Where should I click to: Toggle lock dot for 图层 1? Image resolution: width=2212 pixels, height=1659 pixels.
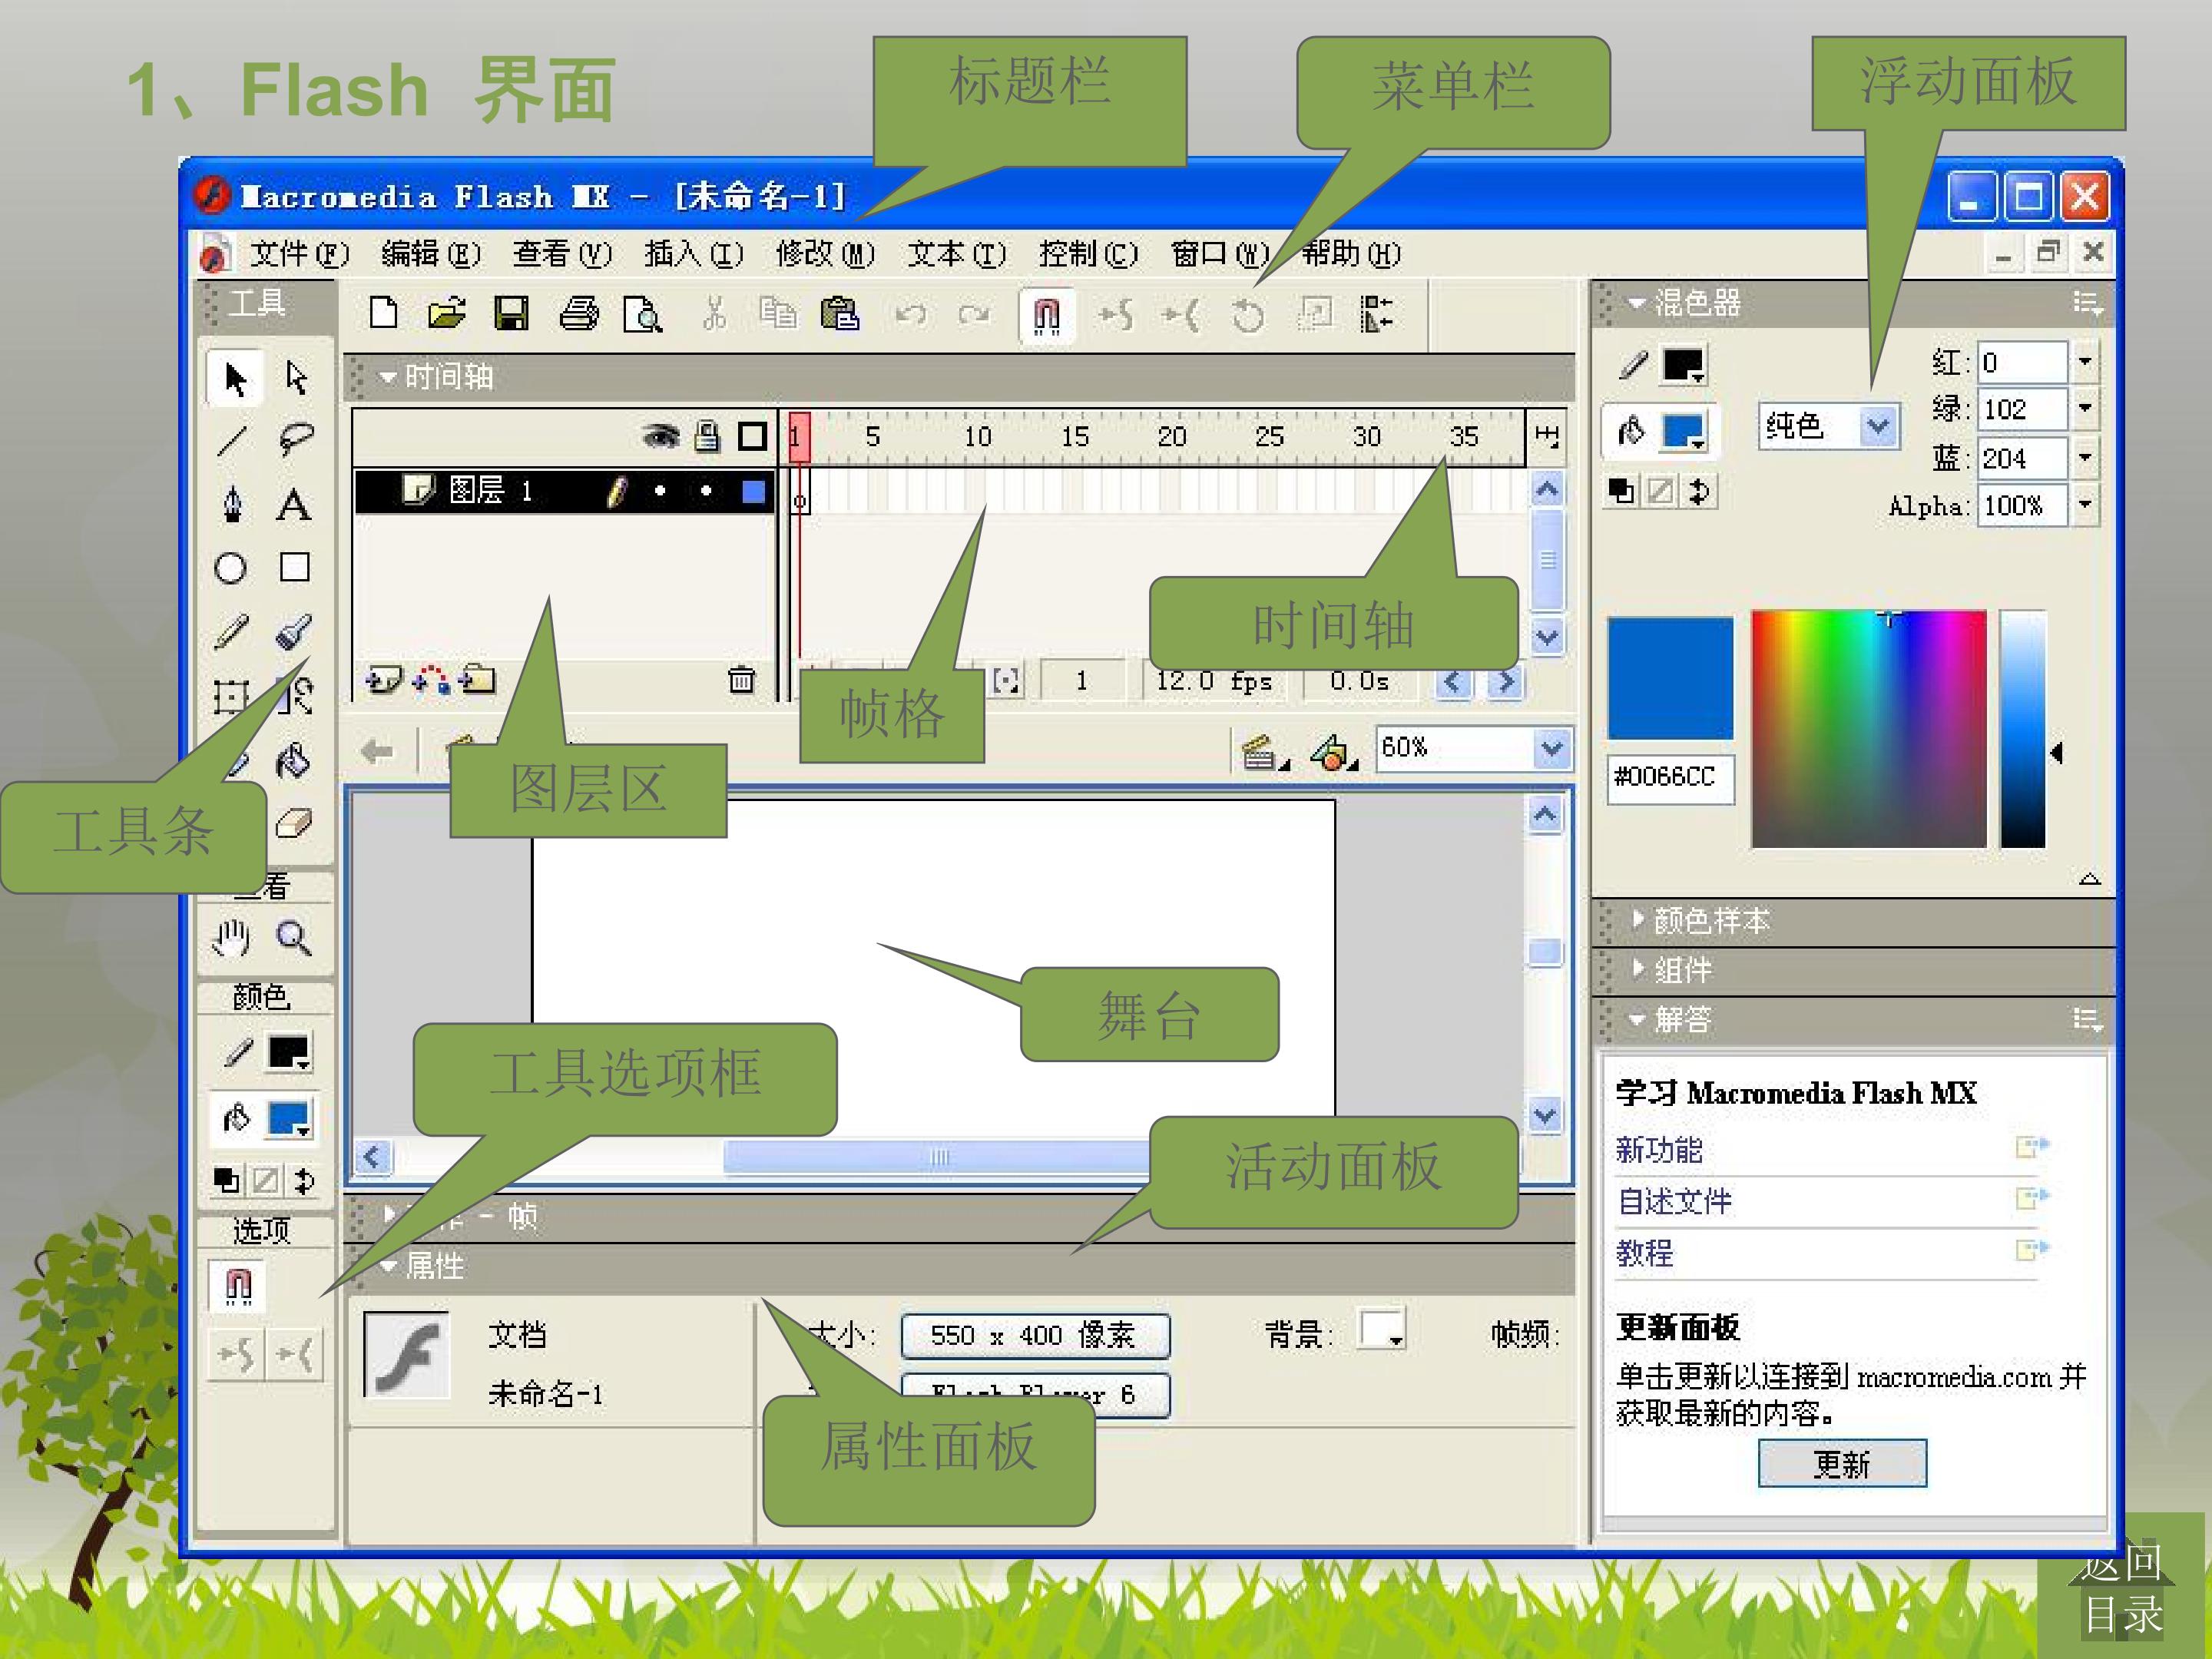click(x=706, y=490)
